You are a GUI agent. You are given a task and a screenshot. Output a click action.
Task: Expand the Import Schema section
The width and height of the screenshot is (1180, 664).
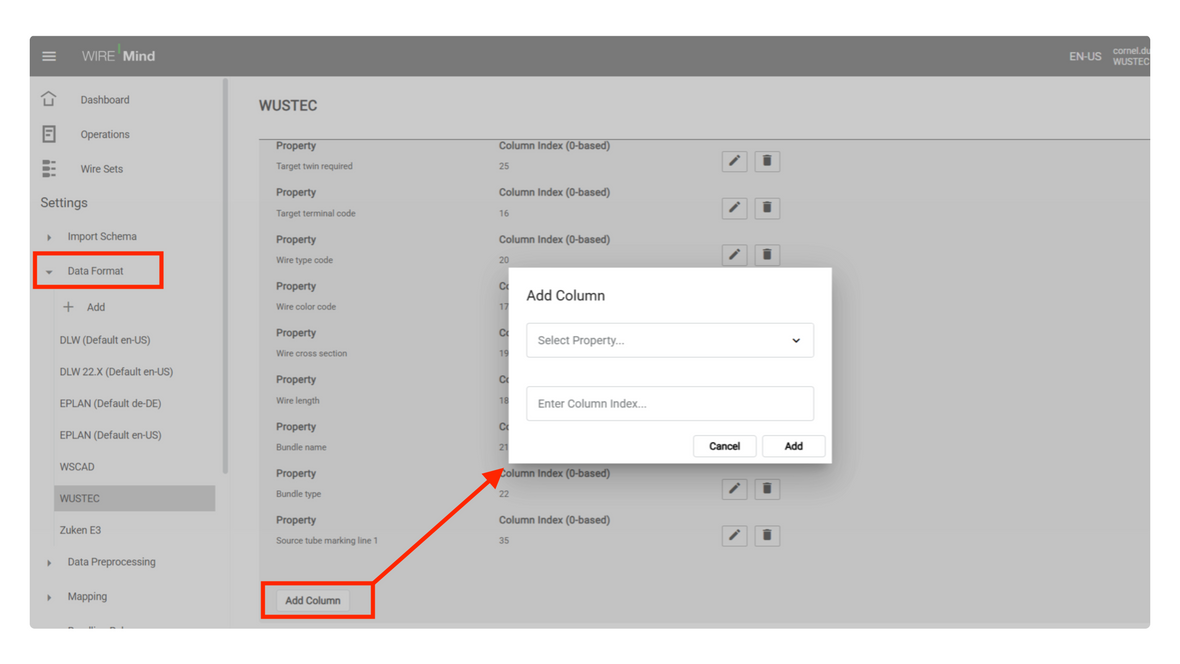pyautogui.click(x=49, y=237)
